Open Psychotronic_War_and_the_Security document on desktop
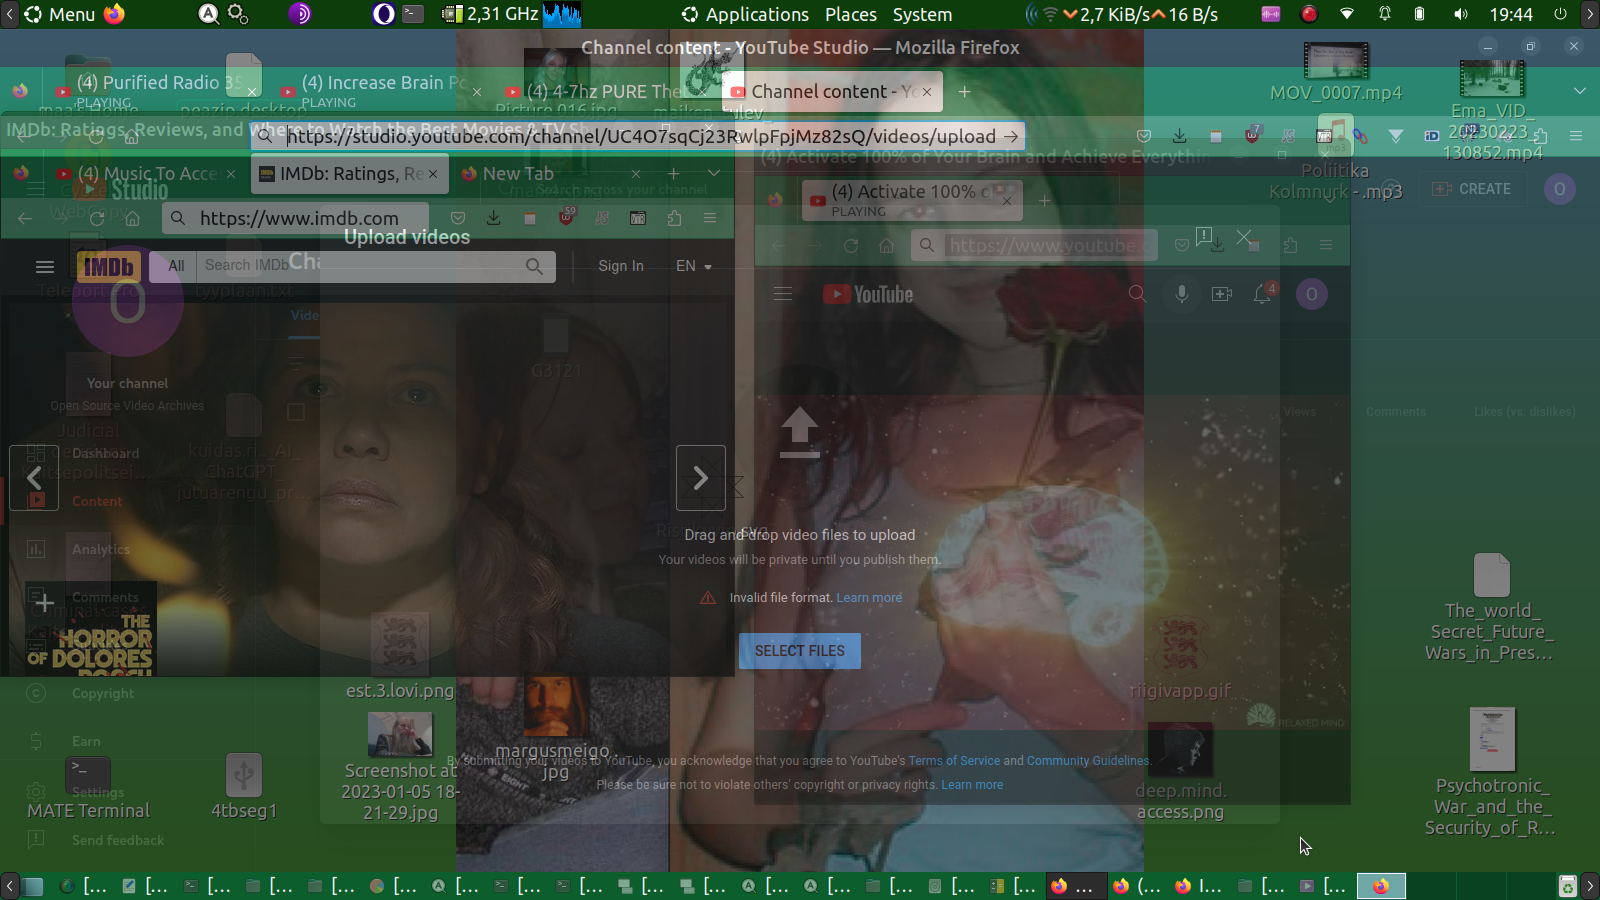 pyautogui.click(x=1491, y=773)
